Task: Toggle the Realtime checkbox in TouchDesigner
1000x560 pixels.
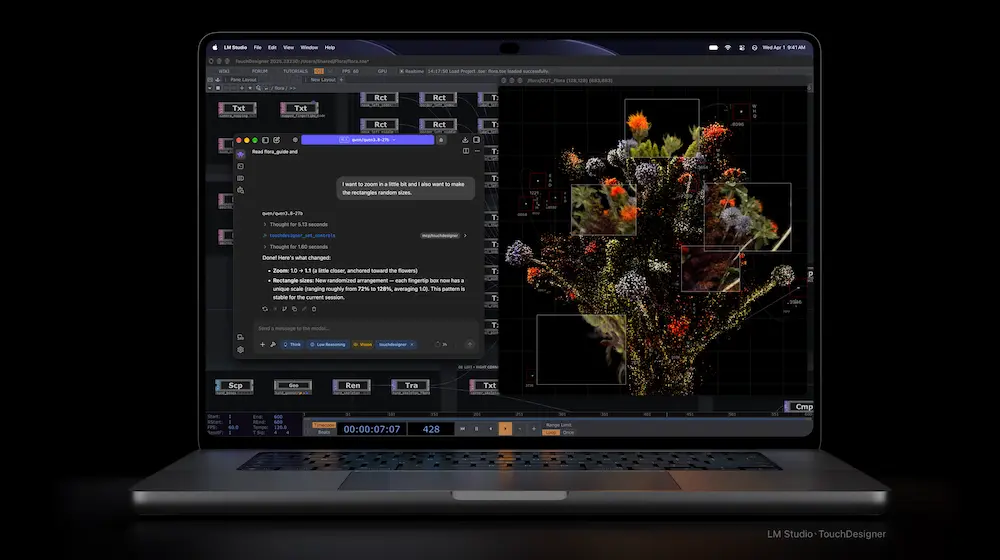Action: point(402,71)
